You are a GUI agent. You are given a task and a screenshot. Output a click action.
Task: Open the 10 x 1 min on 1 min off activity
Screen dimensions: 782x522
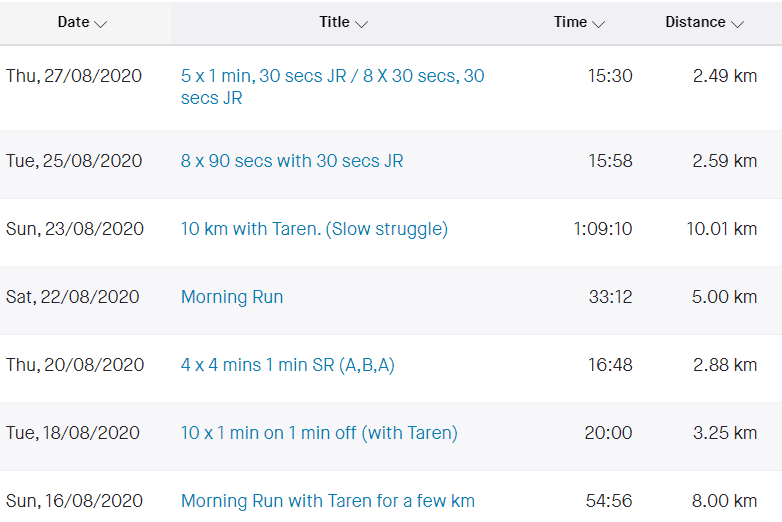coord(319,433)
